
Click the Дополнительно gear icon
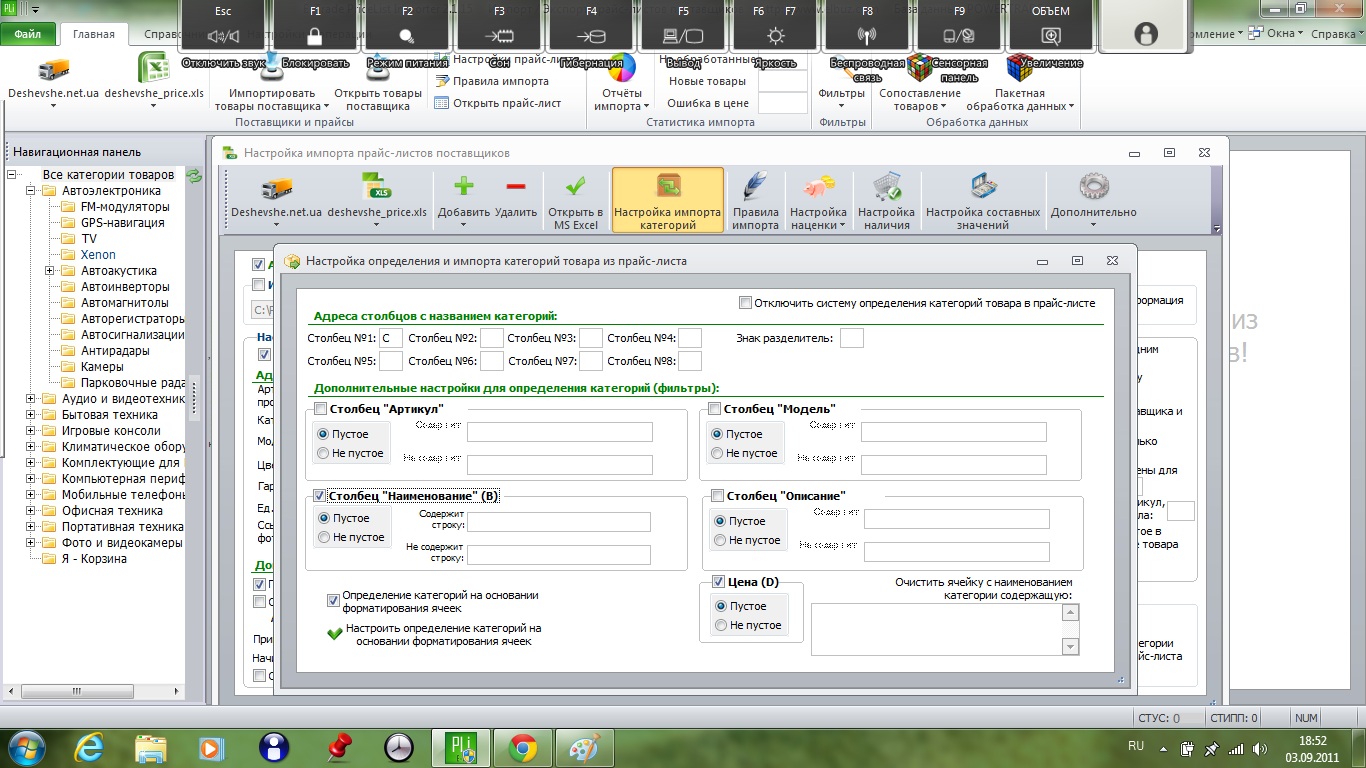1093,187
